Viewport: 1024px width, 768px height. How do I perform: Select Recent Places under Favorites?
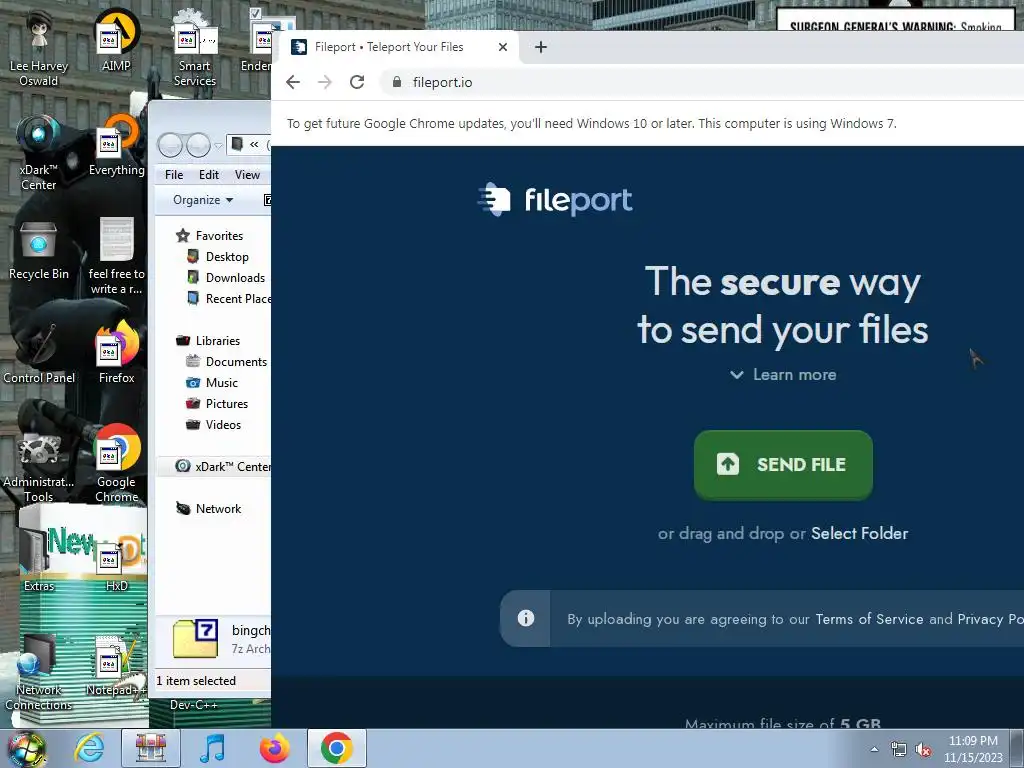229,298
